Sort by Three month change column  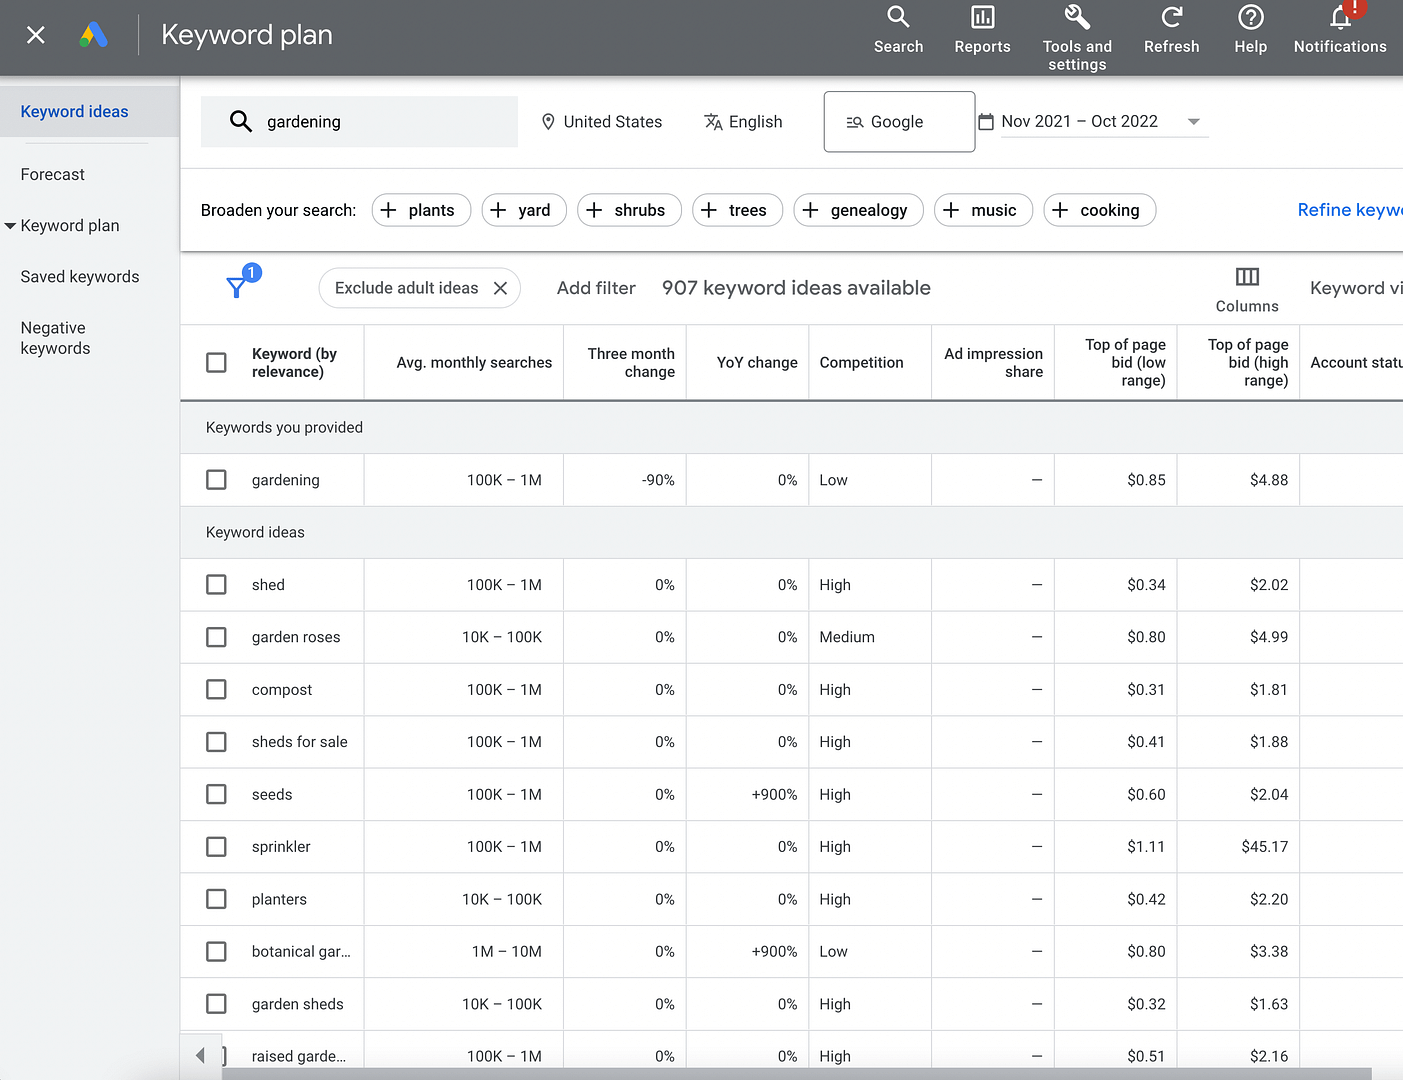[631, 362]
